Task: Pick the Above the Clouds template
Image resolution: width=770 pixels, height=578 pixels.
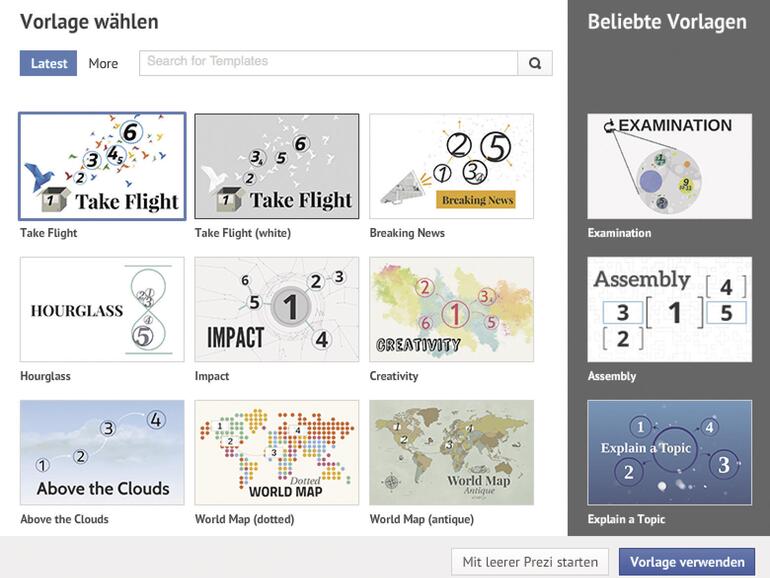Action: pyautogui.click(x=102, y=452)
